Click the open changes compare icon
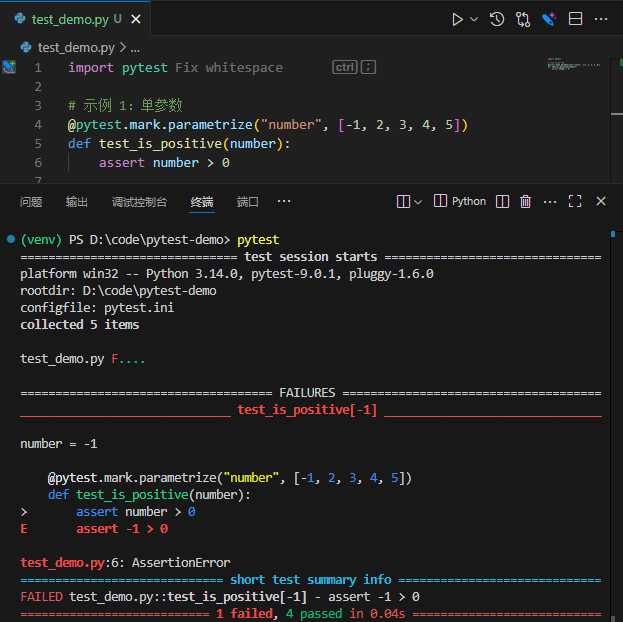 click(x=523, y=19)
